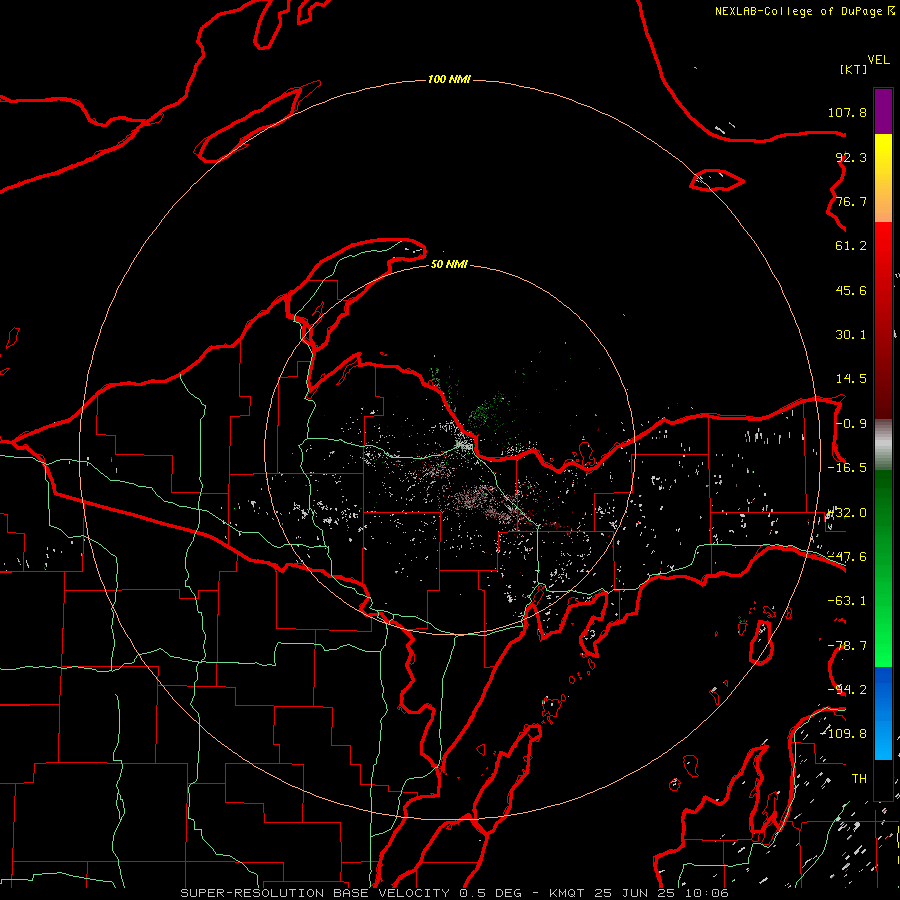The width and height of the screenshot is (900, 900).
Task: Click the [KT] units label
Action: point(854,69)
